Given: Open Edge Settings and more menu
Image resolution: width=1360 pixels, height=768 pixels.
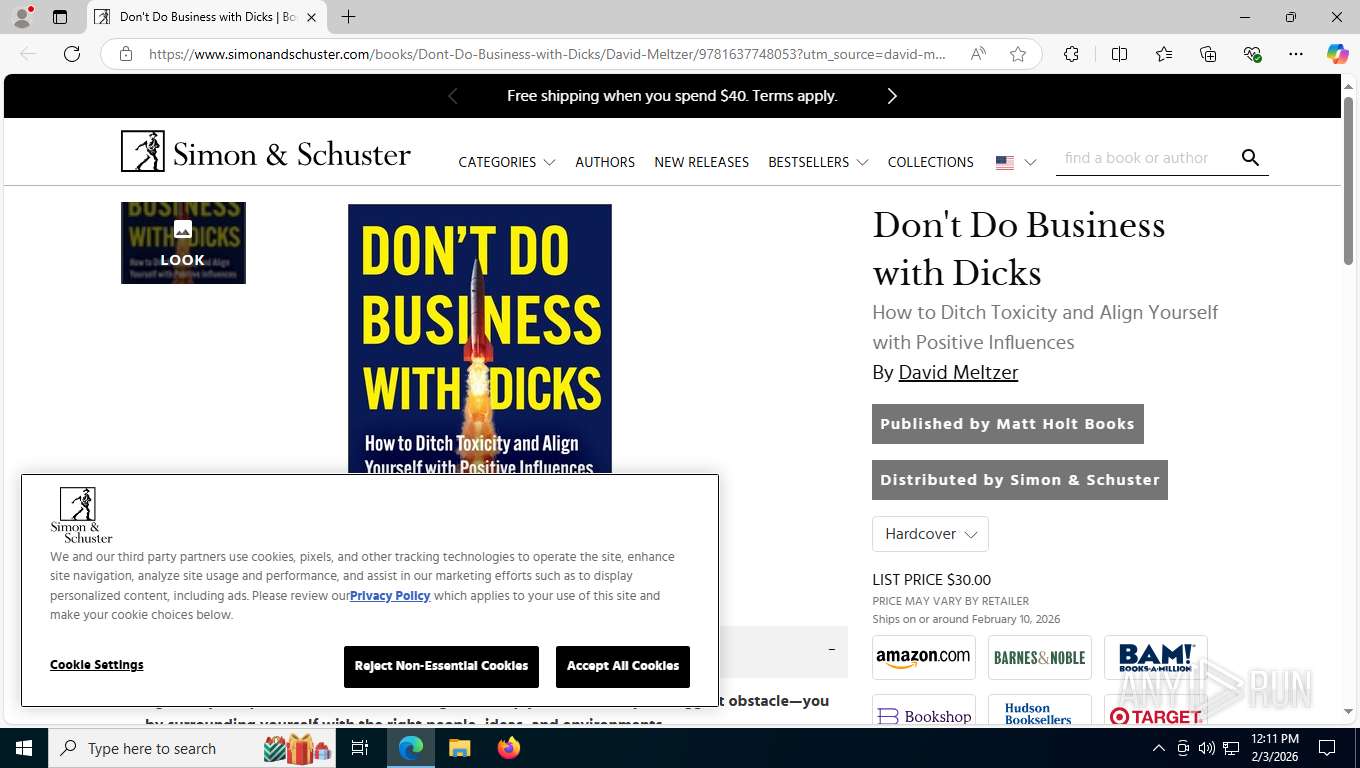Looking at the screenshot, I should tap(1296, 54).
